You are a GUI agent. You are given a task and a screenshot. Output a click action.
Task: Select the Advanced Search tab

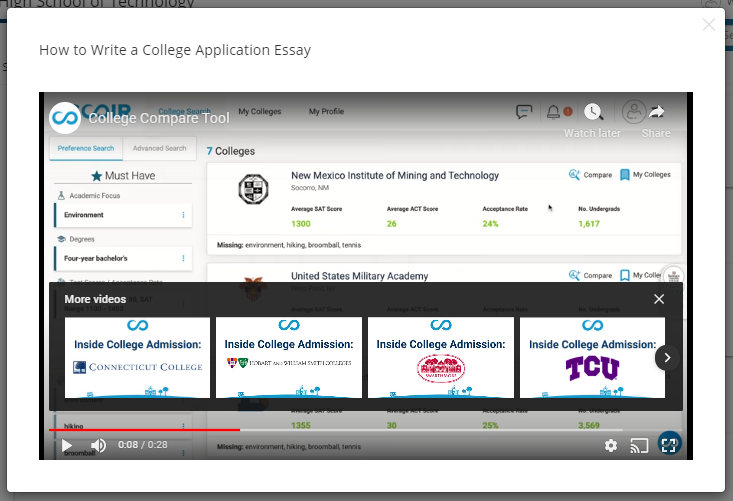pyautogui.click(x=159, y=148)
